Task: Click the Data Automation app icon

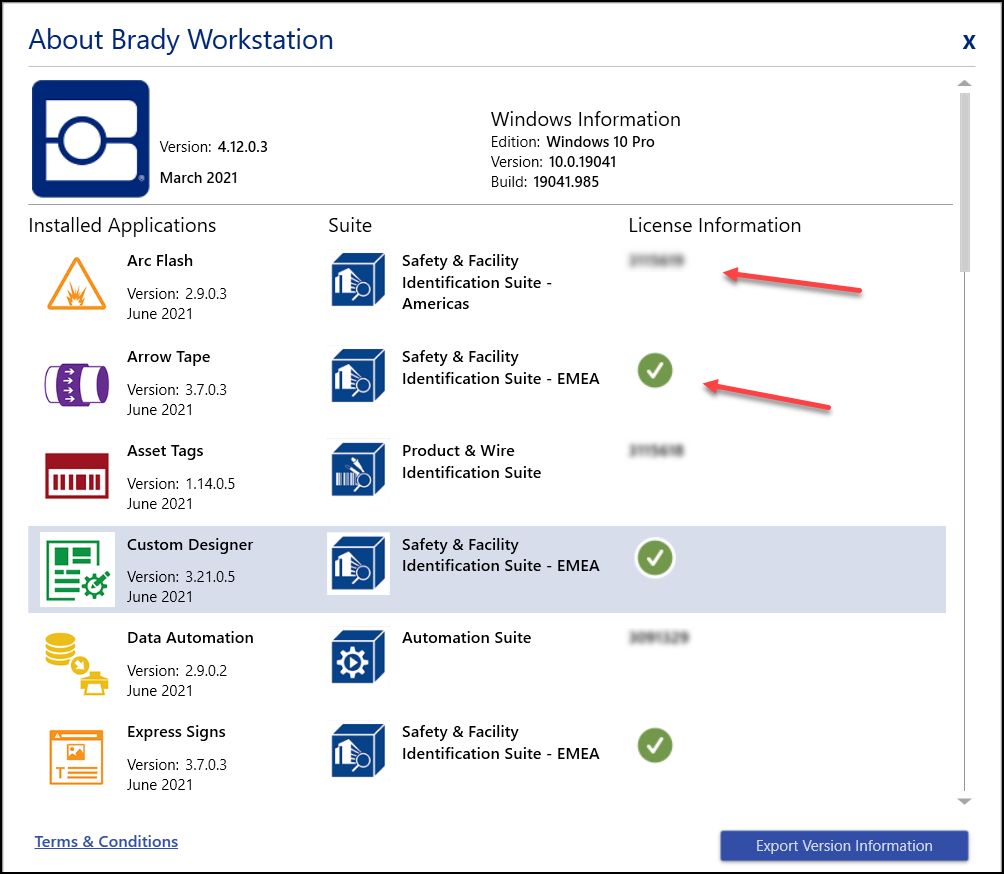Action: pyautogui.click(x=76, y=660)
